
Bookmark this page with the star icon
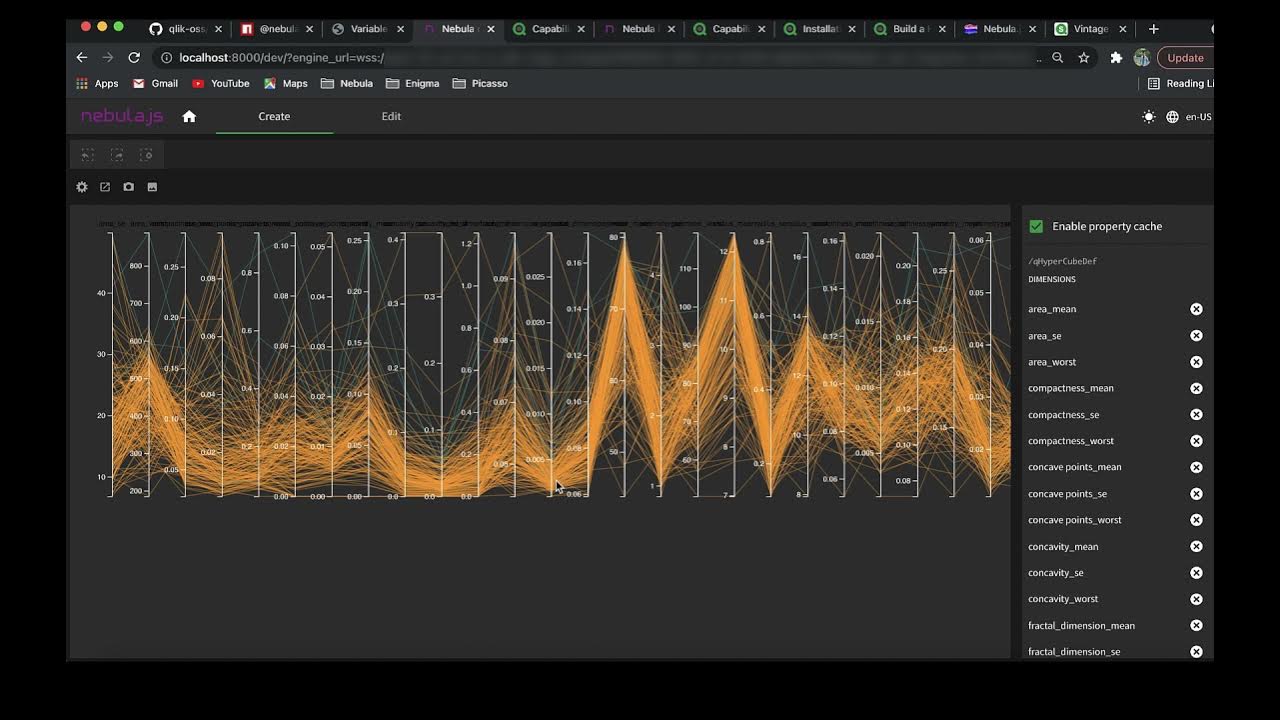[1083, 58]
